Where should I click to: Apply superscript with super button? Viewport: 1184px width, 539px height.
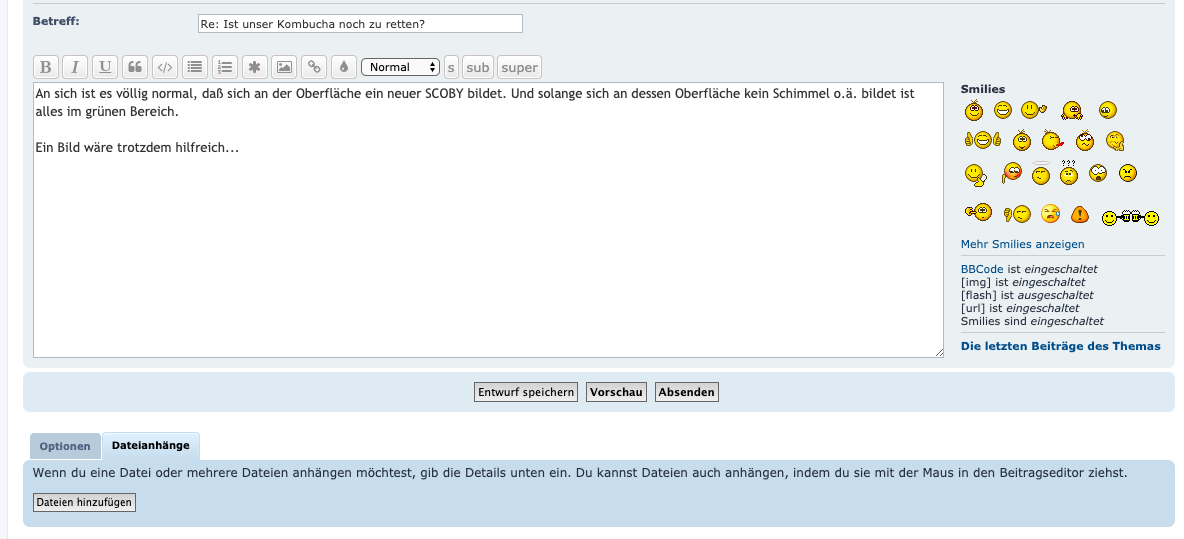(x=519, y=67)
